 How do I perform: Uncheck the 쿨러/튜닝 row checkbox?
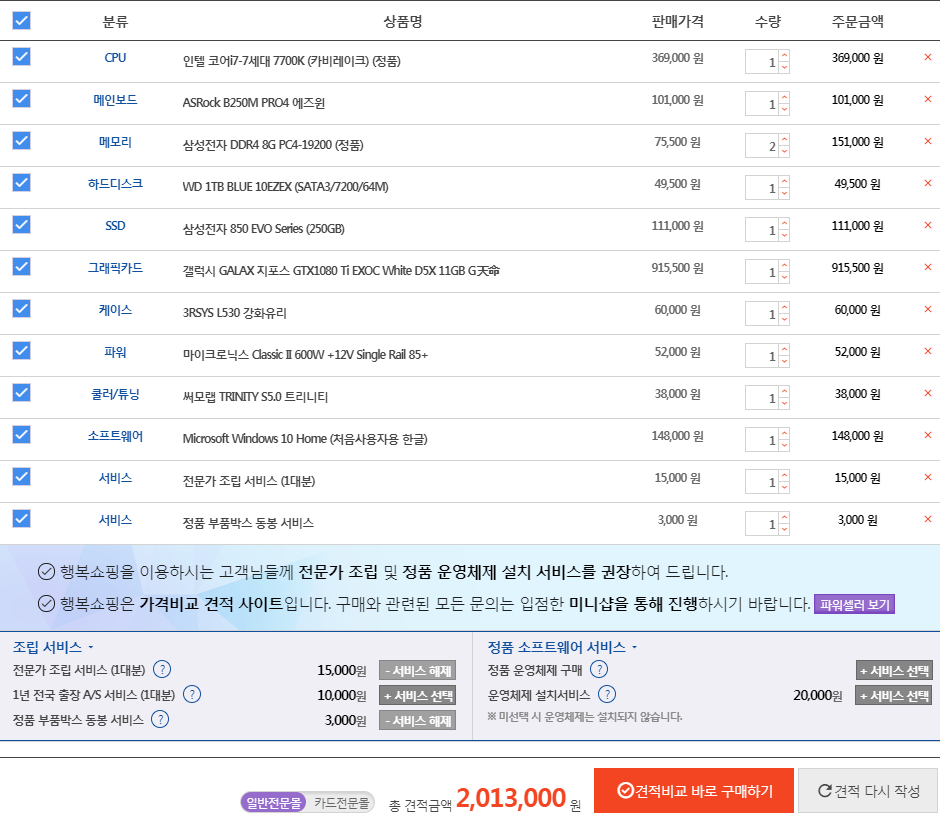22,392
